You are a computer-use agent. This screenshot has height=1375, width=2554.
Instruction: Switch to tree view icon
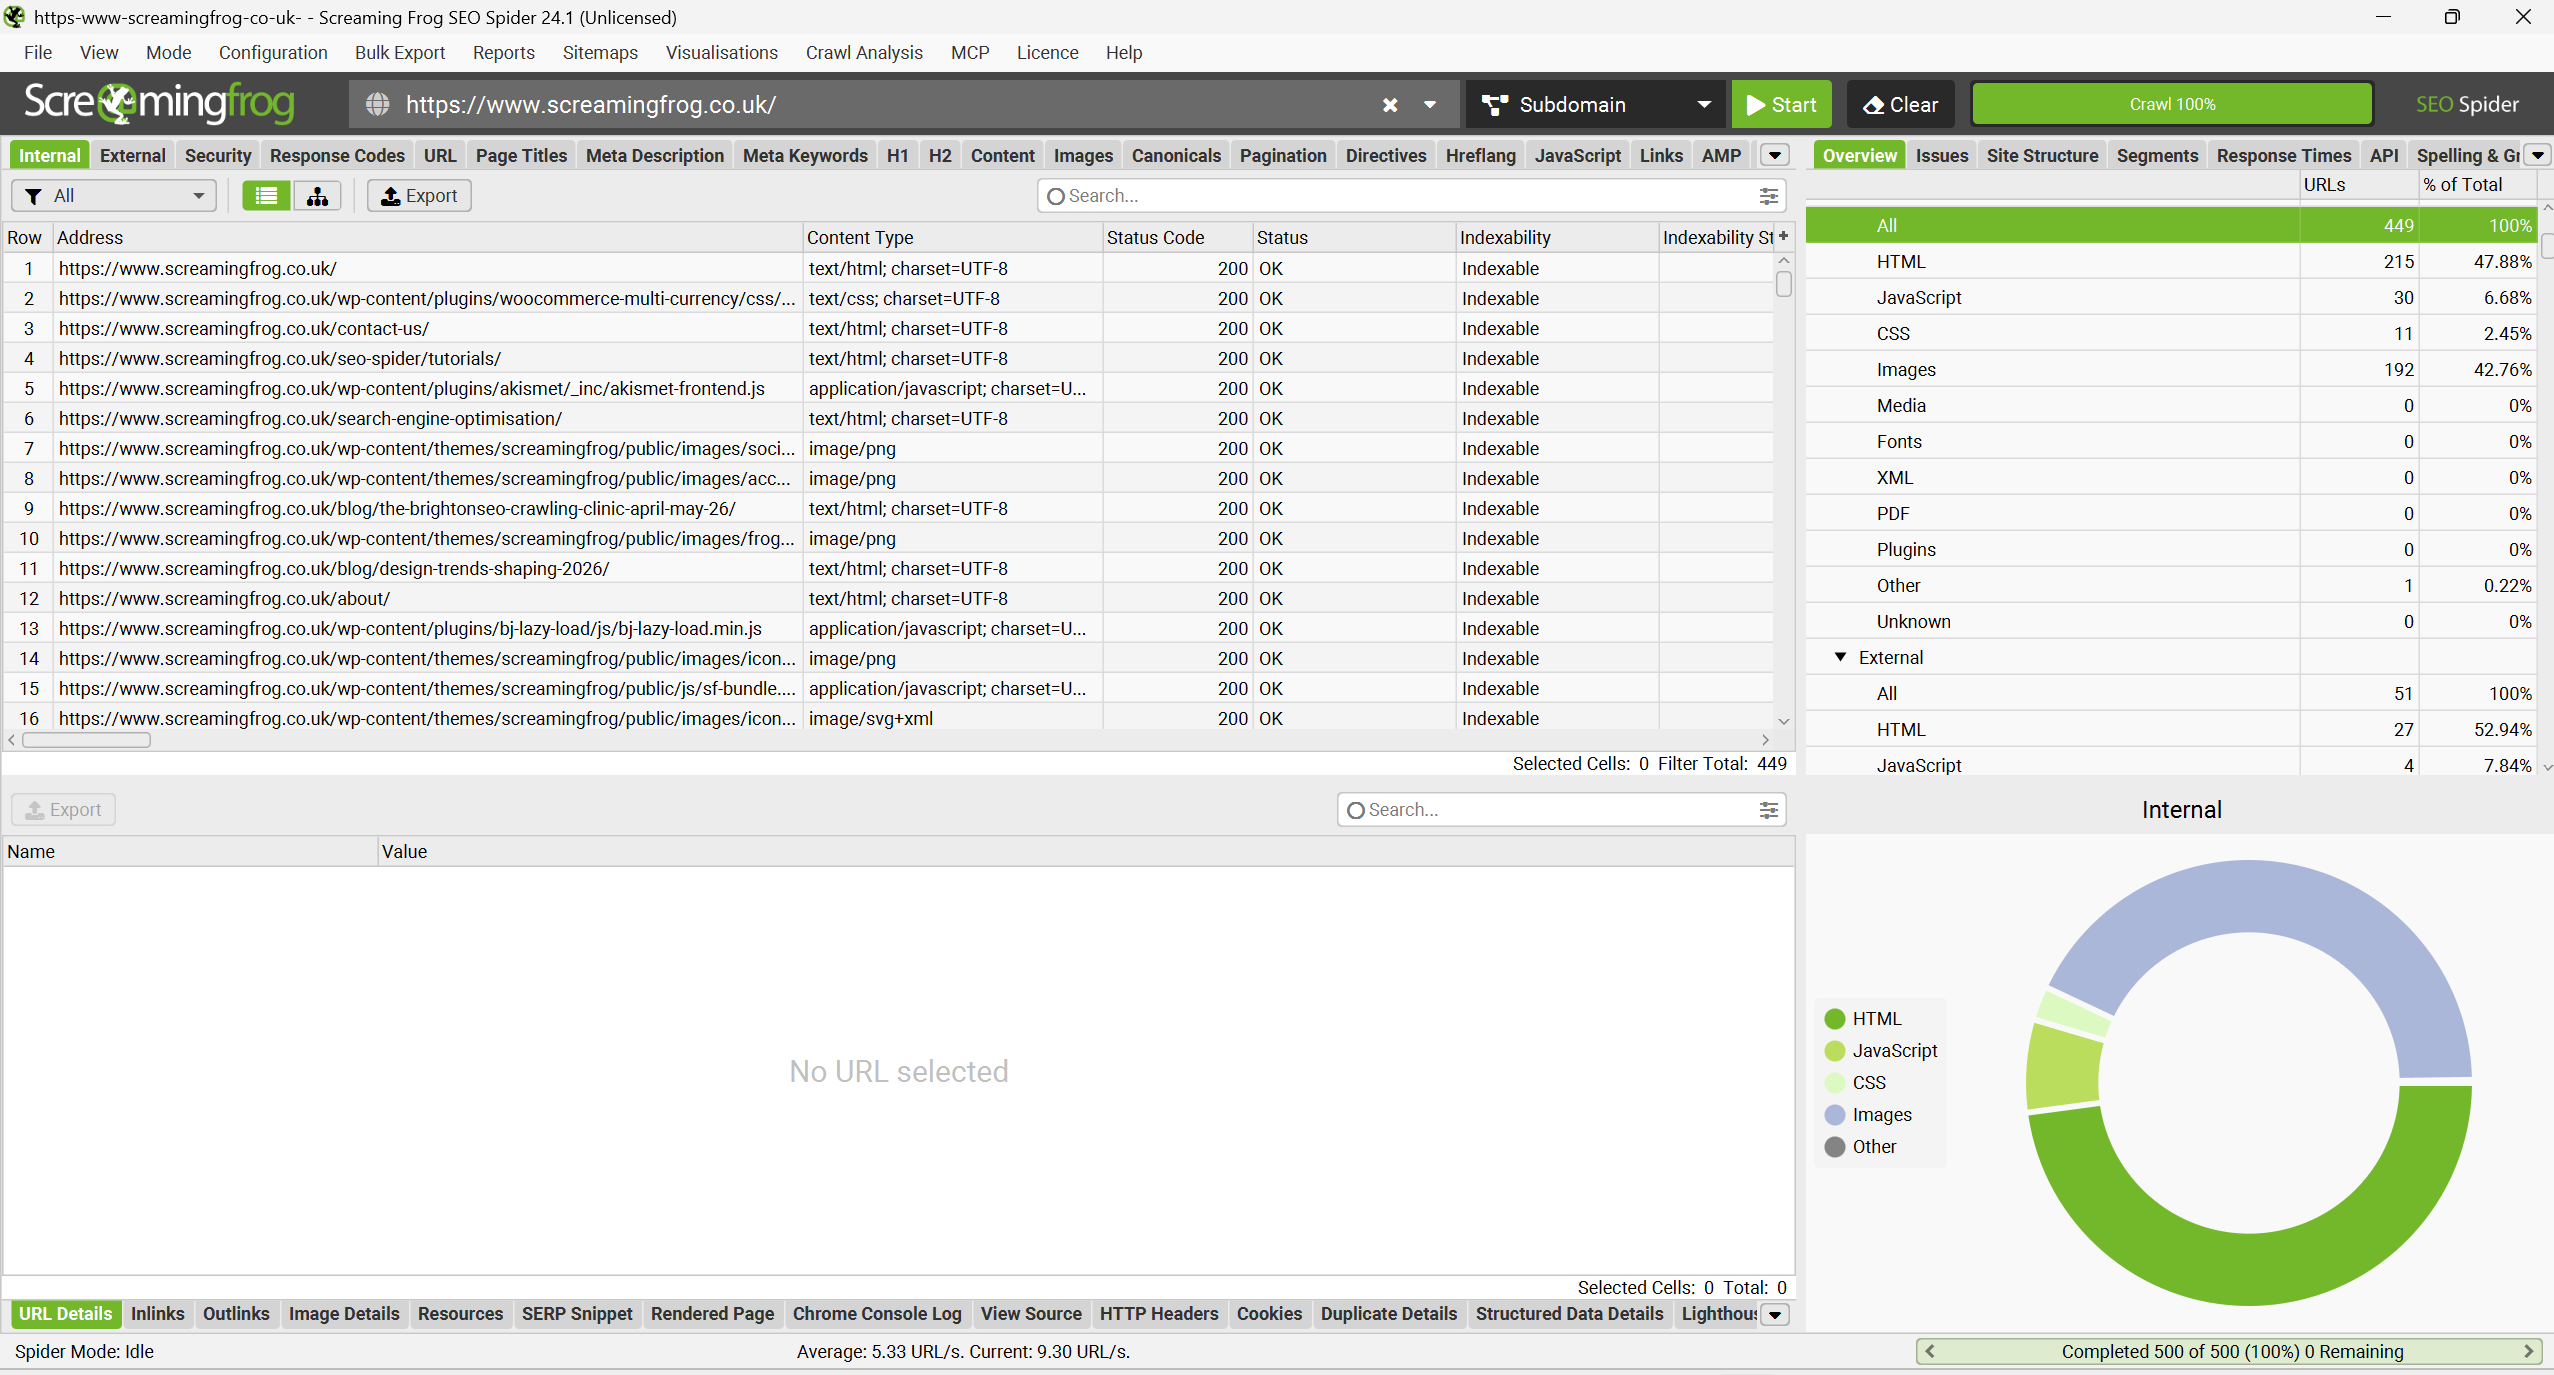click(317, 196)
